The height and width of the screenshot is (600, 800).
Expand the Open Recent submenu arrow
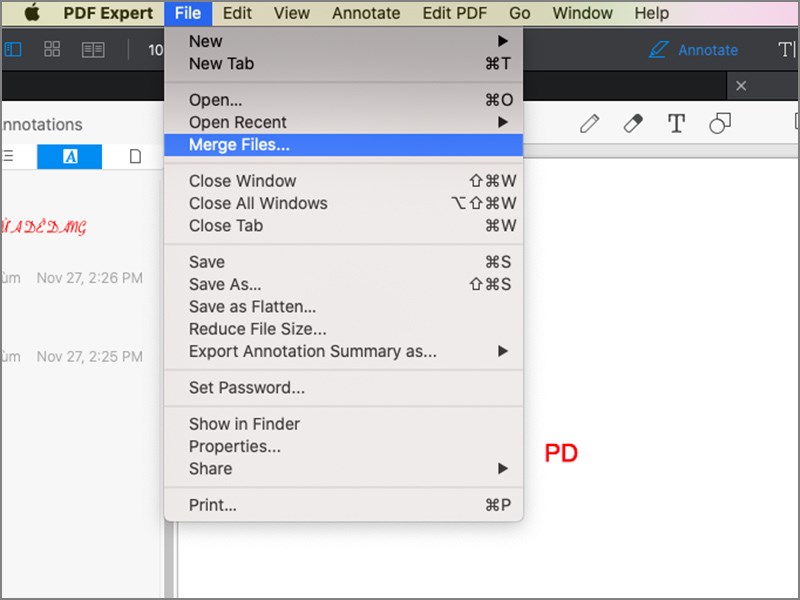tap(503, 122)
